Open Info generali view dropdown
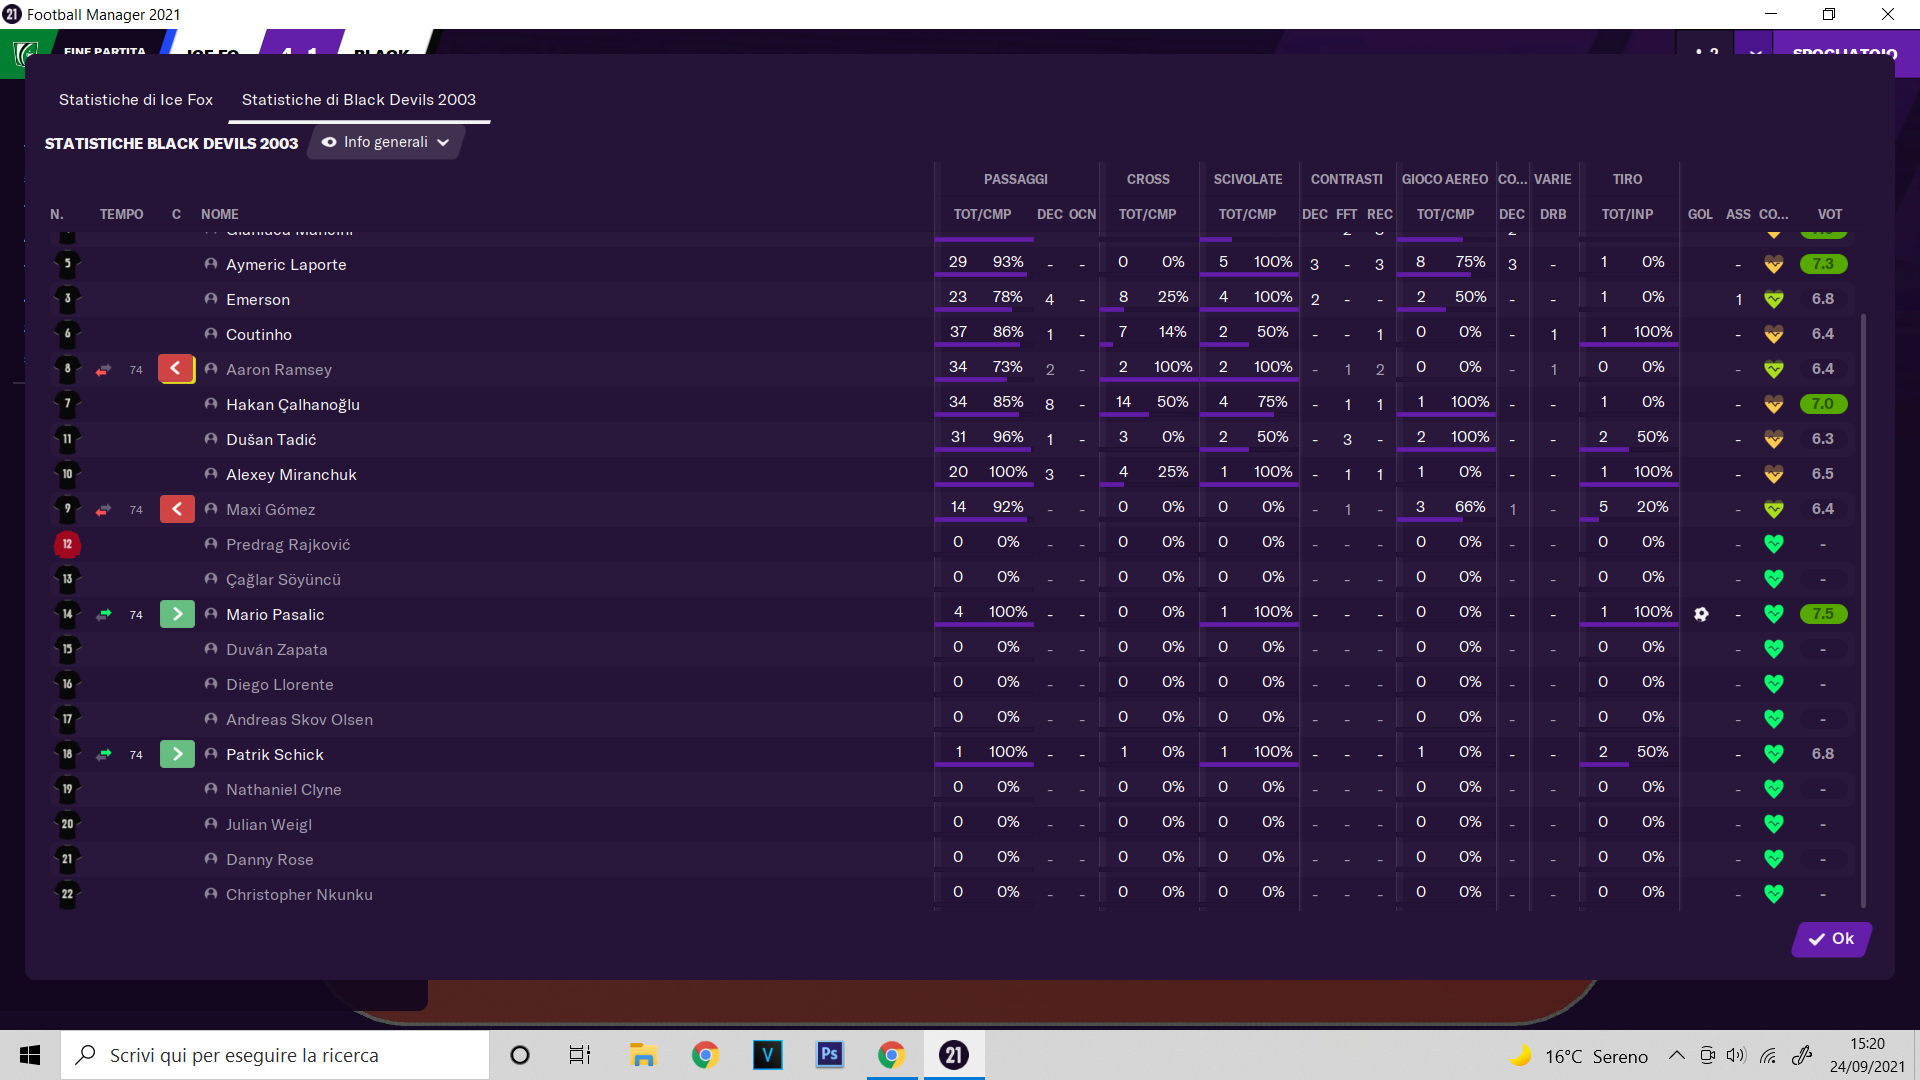Image resolution: width=1920 pixels, height=1080 pixels. tap(385, 142)
